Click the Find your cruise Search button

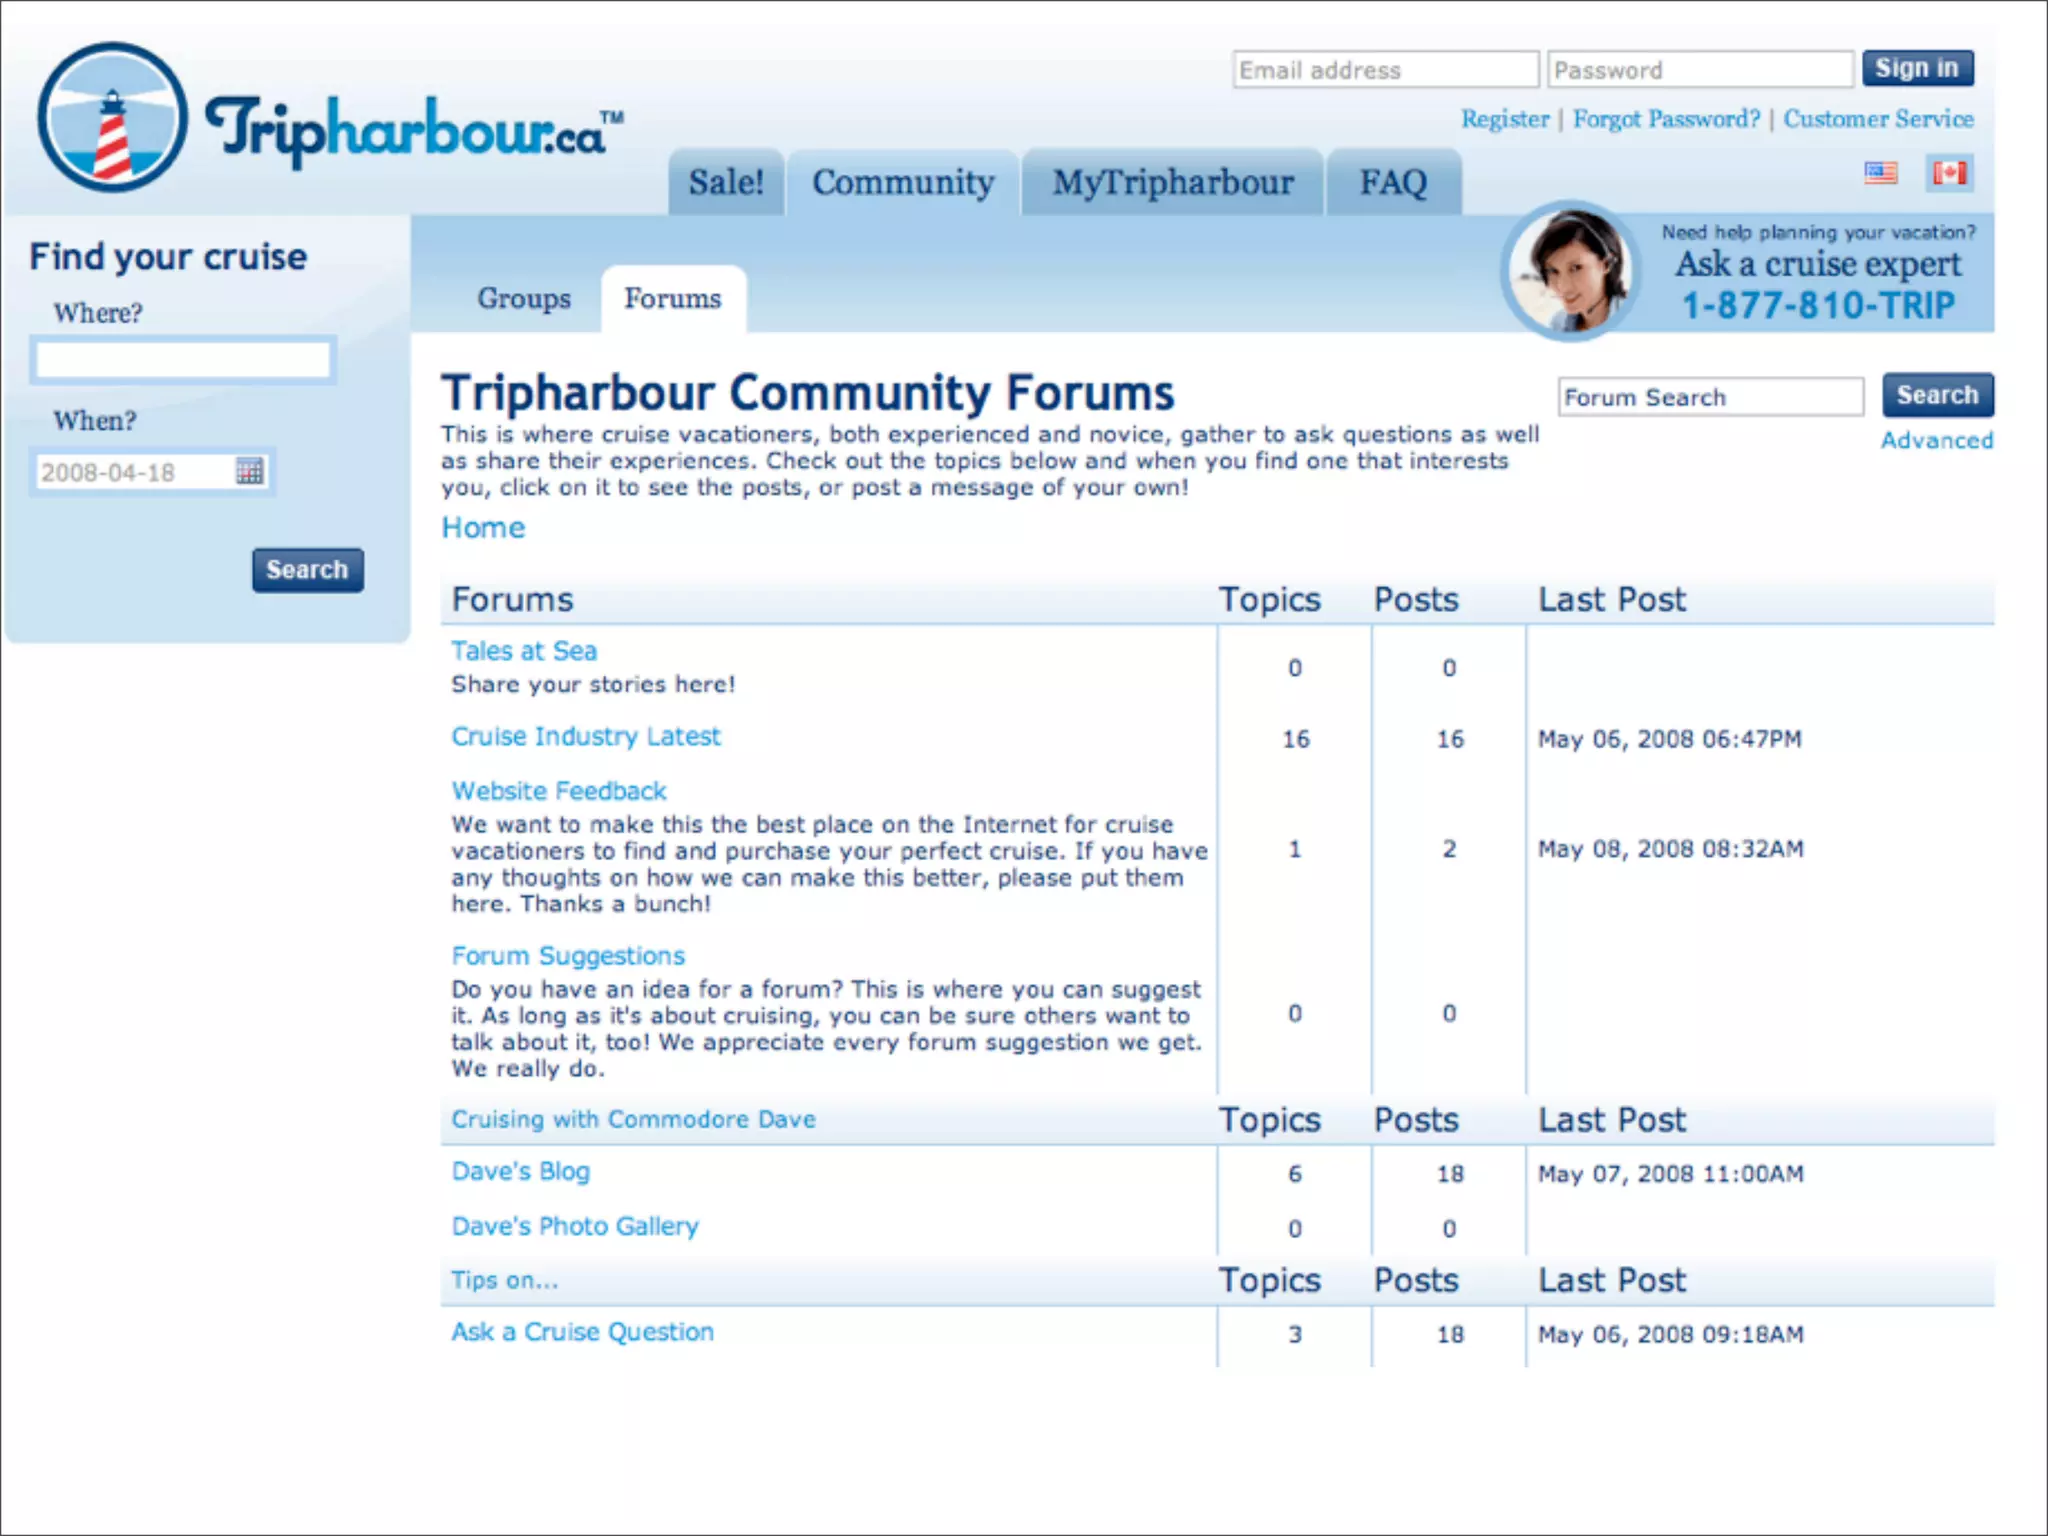[x=307, y=570]
